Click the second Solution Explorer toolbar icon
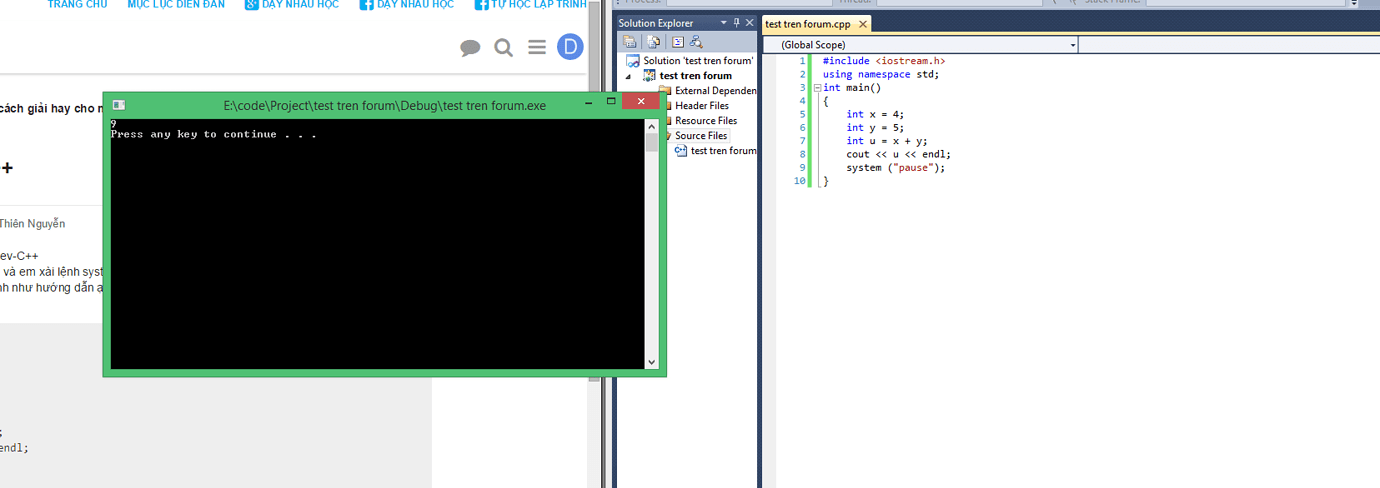1380x488 pixels. click(653, 42)
